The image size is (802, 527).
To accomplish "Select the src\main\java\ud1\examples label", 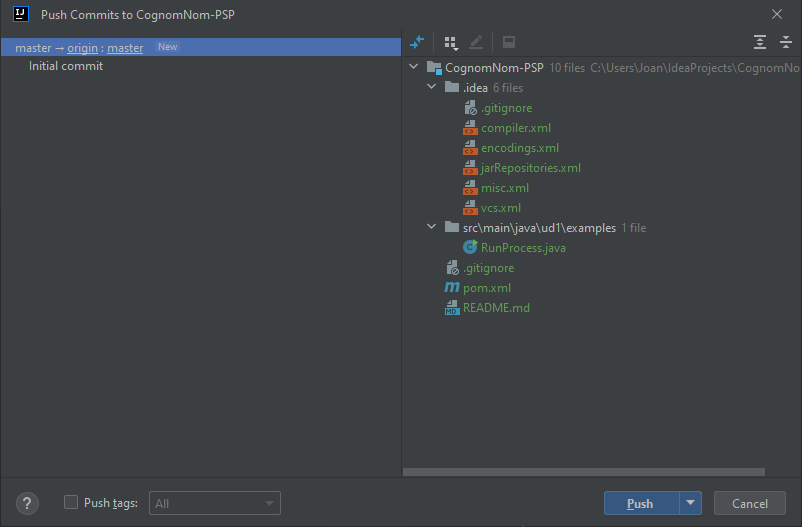I will (x=540, y=228).
